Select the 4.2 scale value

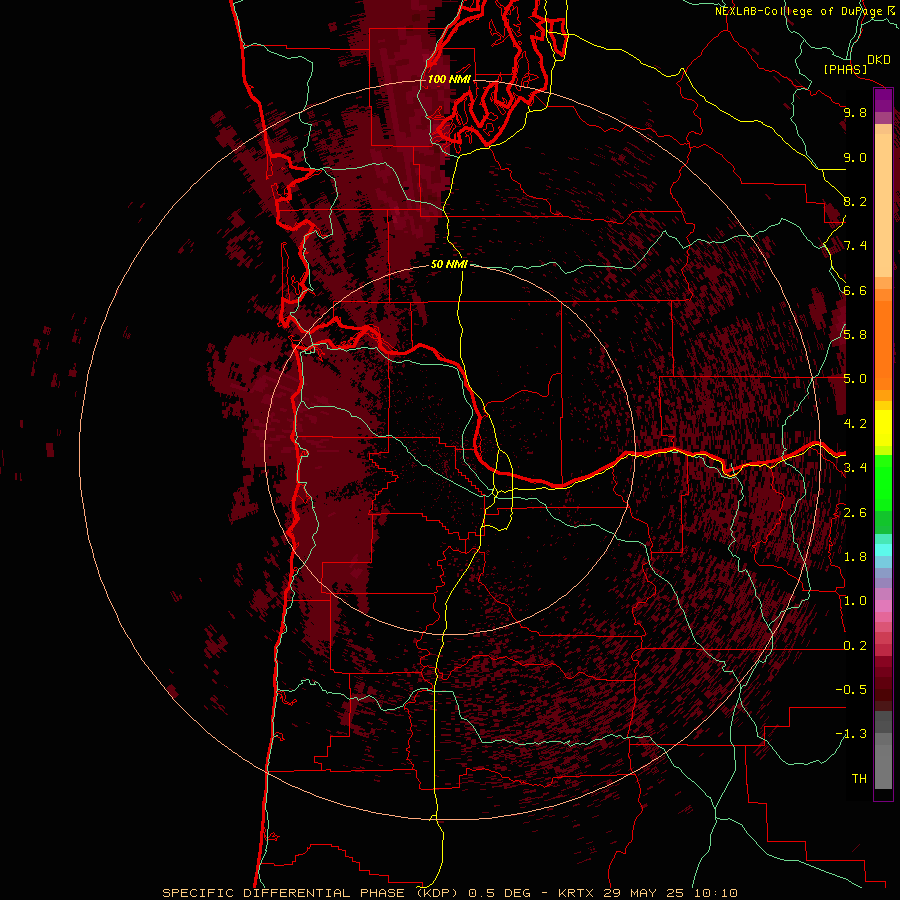point(855,424)
